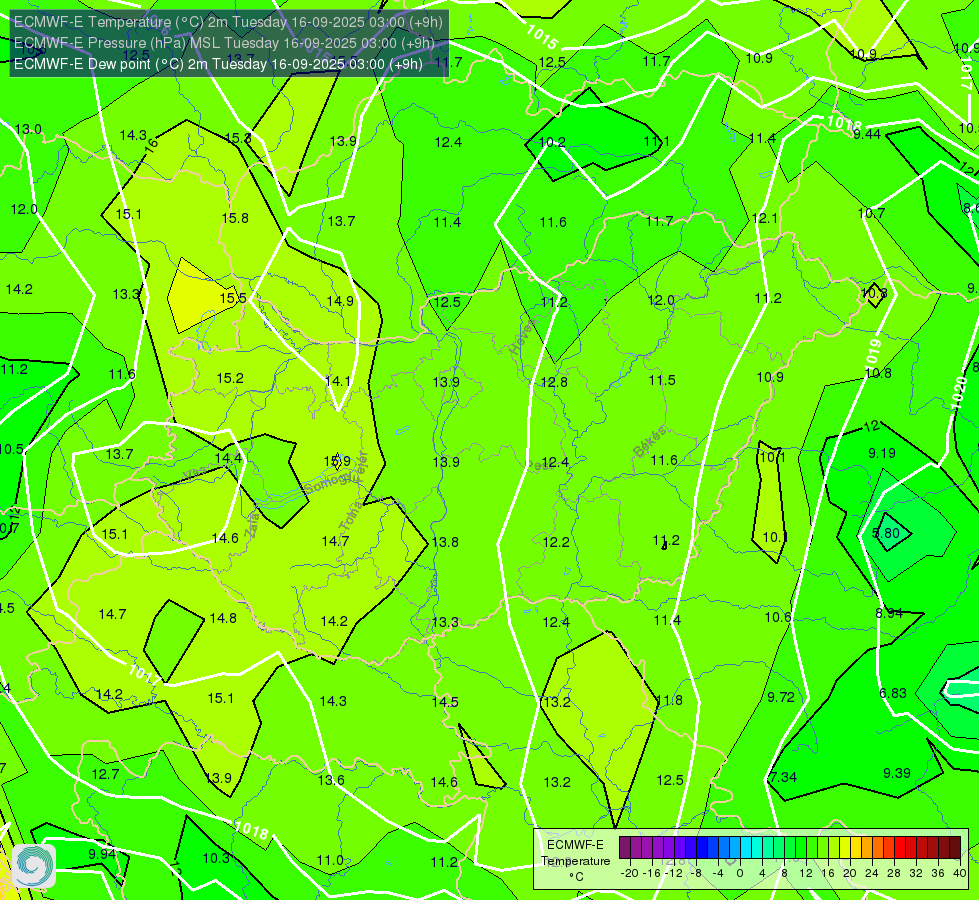Click the leftmost dark purple legend swatch
Screen dimensions: 979x900
(x=624, y=848)
